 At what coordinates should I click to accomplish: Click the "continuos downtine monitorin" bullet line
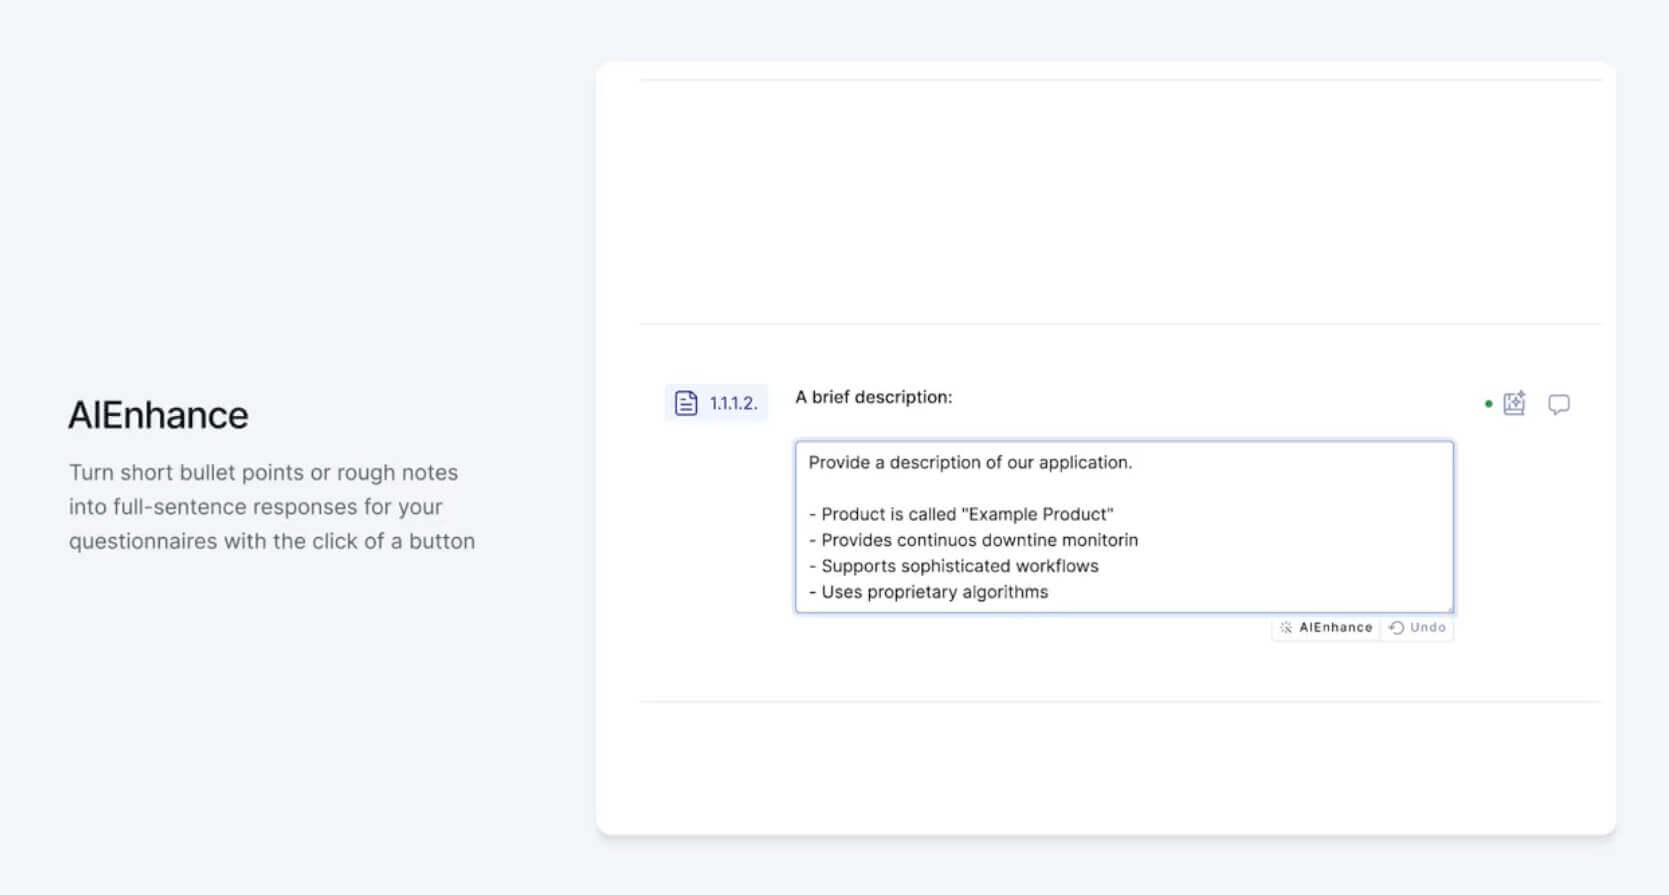979,540
